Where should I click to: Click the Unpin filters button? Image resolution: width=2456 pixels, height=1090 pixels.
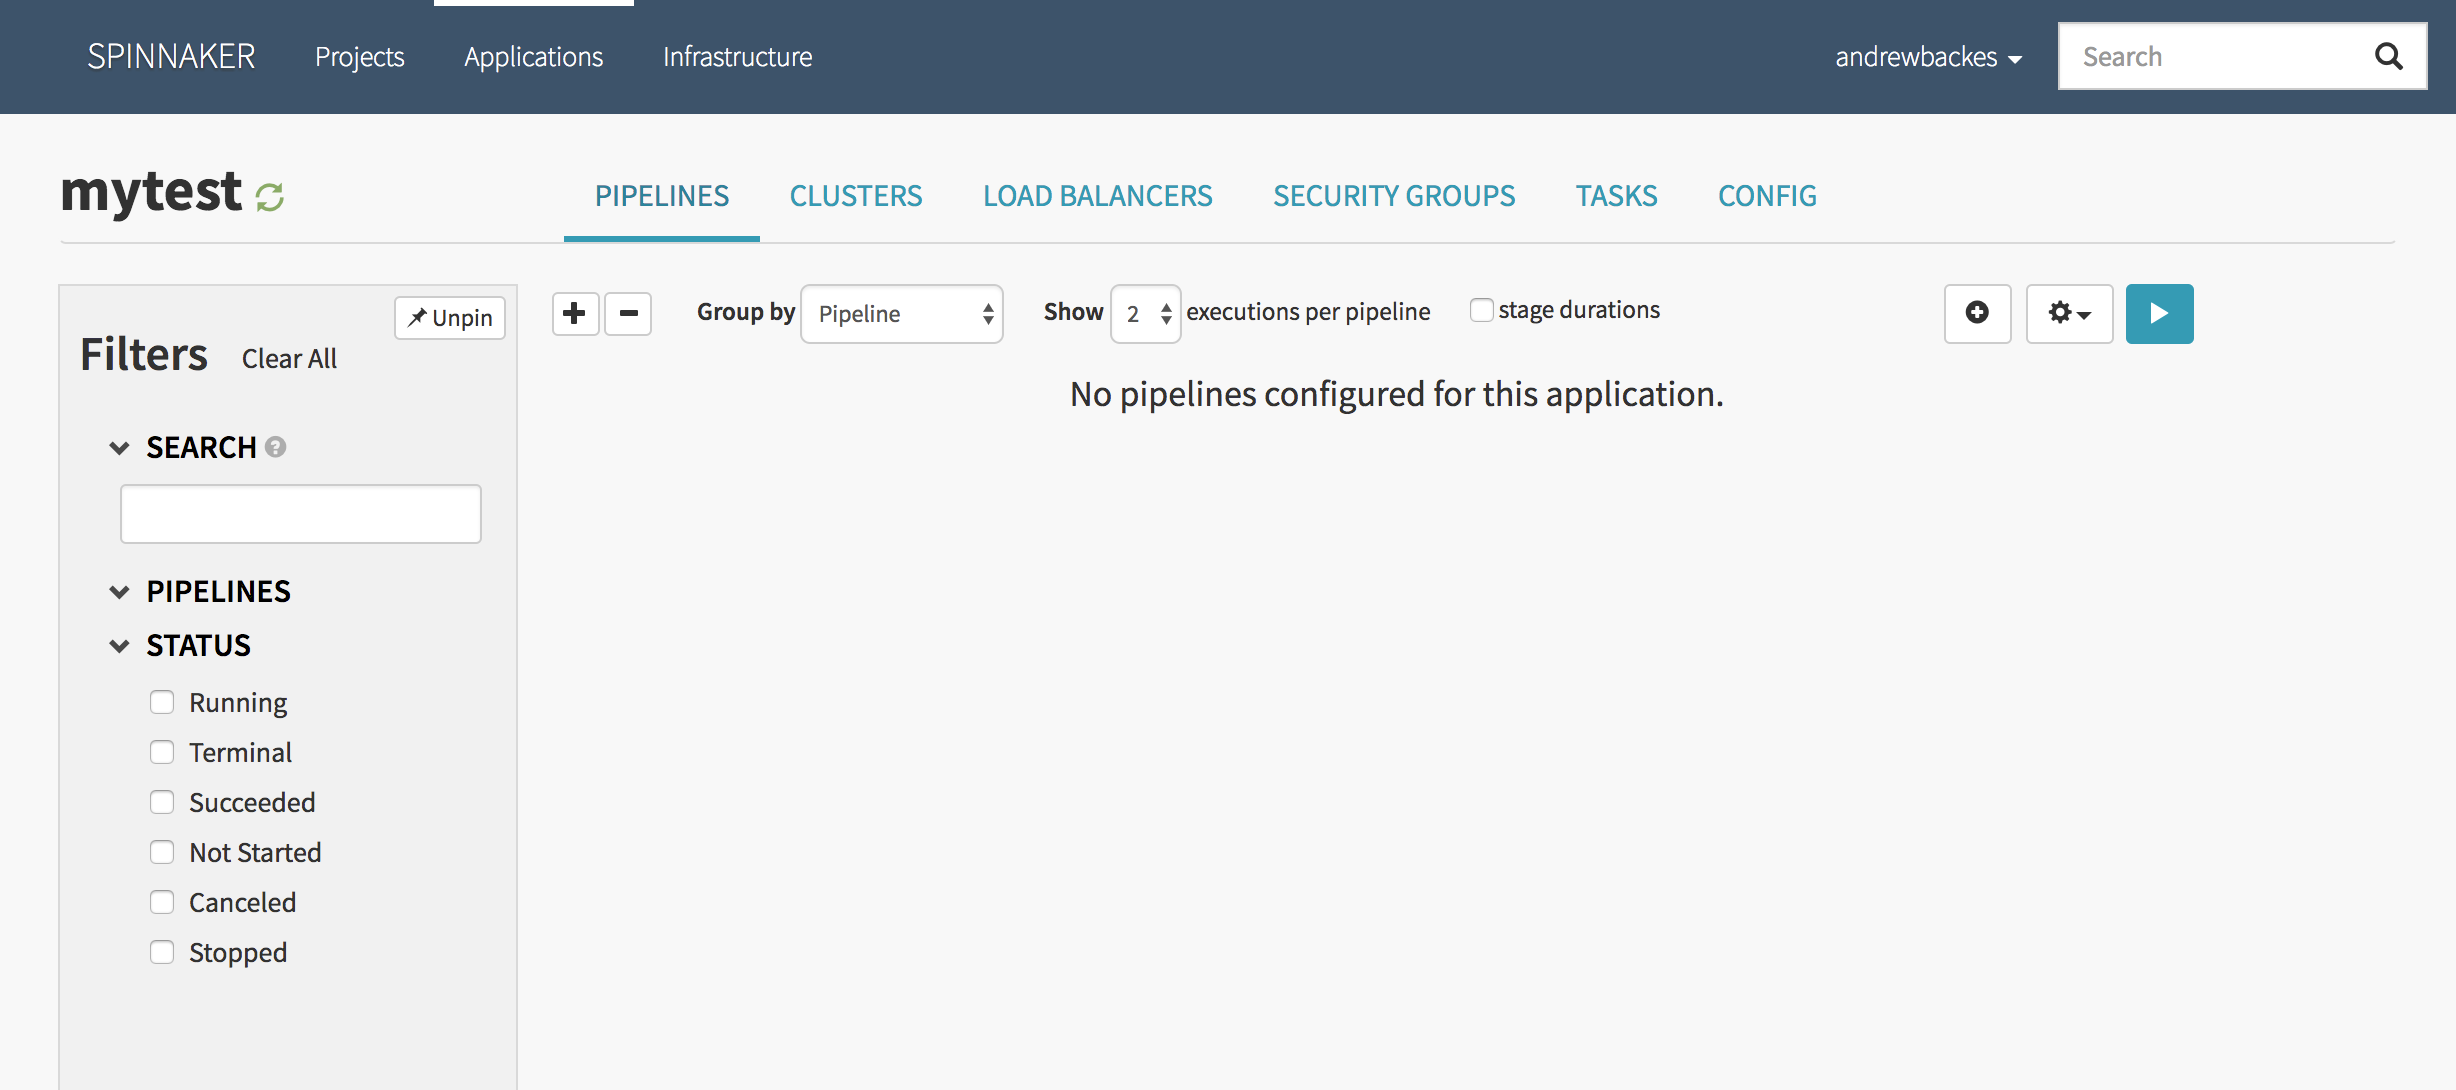click(x=450, y=318)
